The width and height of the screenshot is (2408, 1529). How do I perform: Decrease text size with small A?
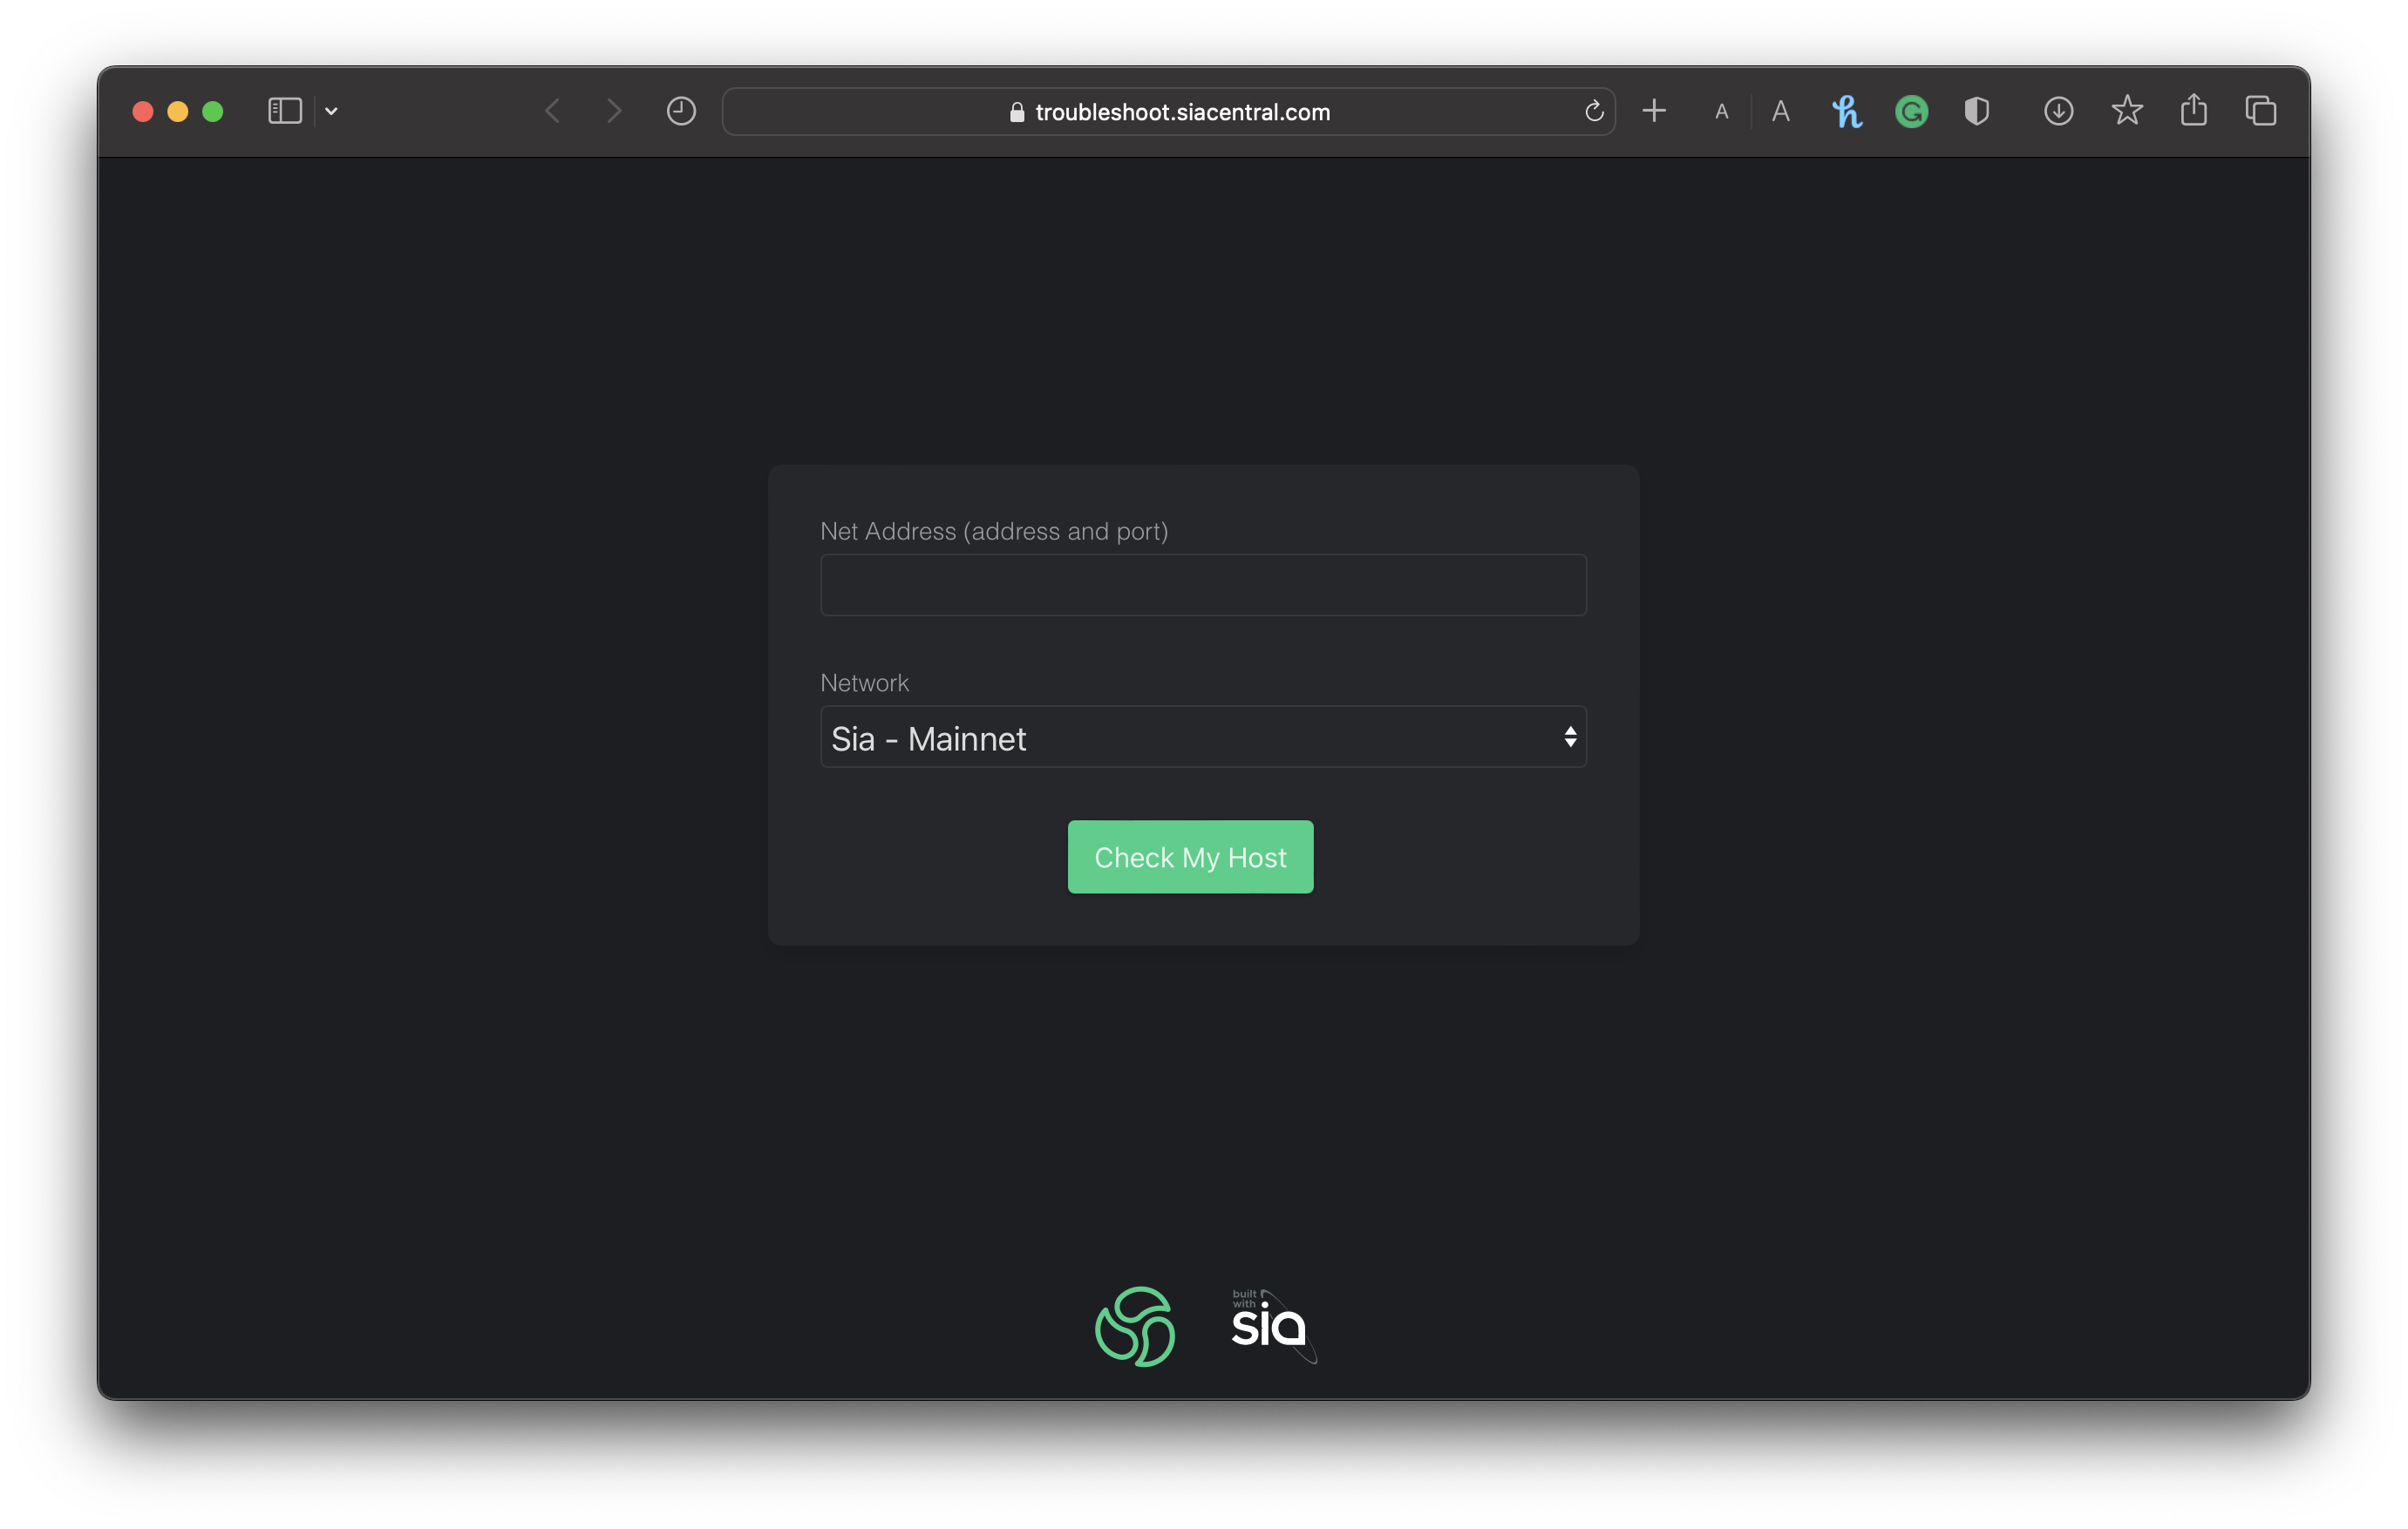coord(1721,112)
